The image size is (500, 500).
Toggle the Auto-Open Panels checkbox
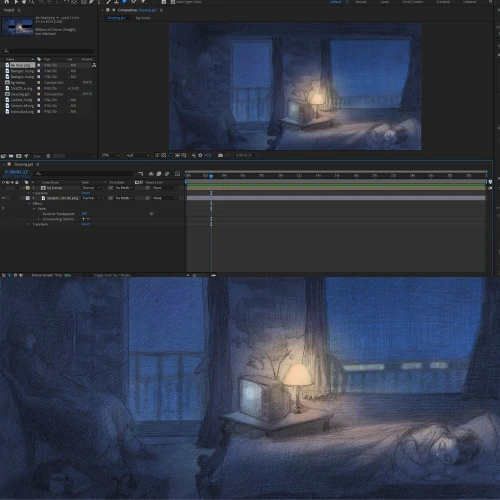coord(173,2)
